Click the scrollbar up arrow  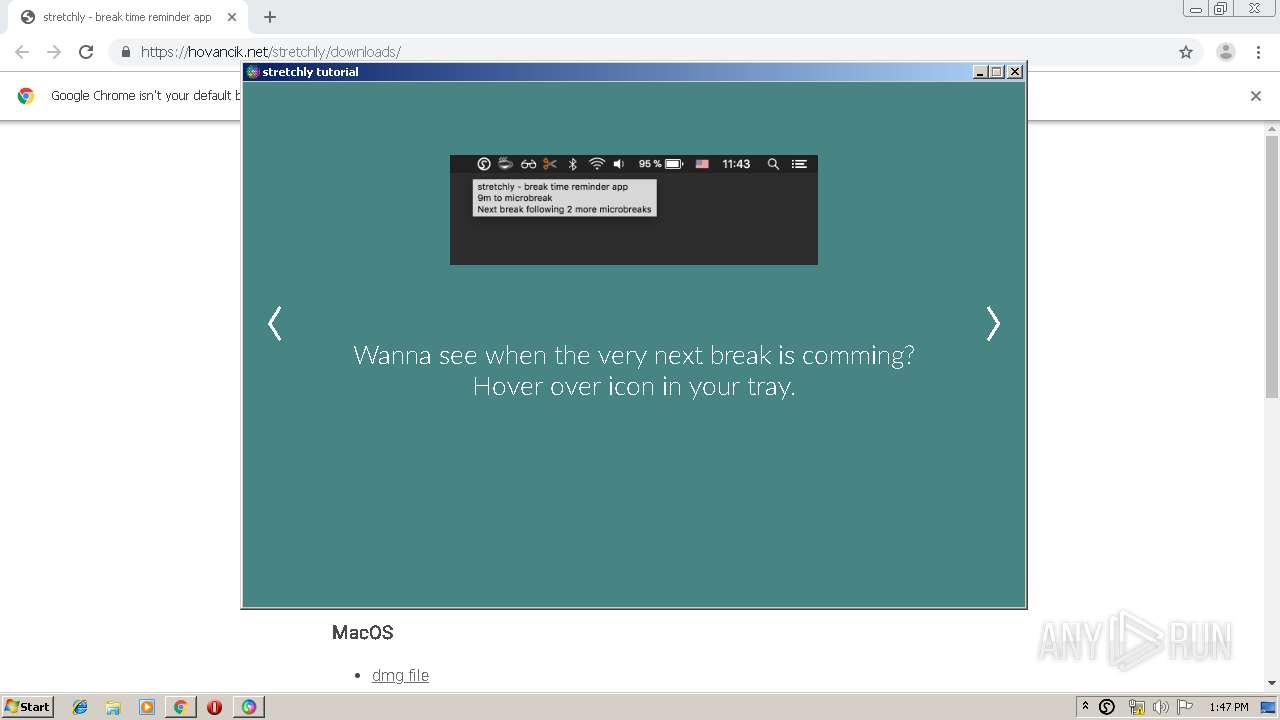1272,129
